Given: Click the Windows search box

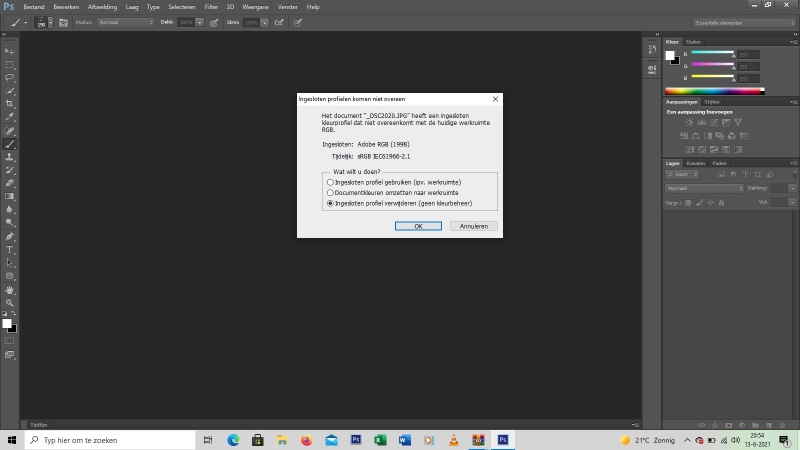Looking at the screenshot, I should tap(110, 440).
